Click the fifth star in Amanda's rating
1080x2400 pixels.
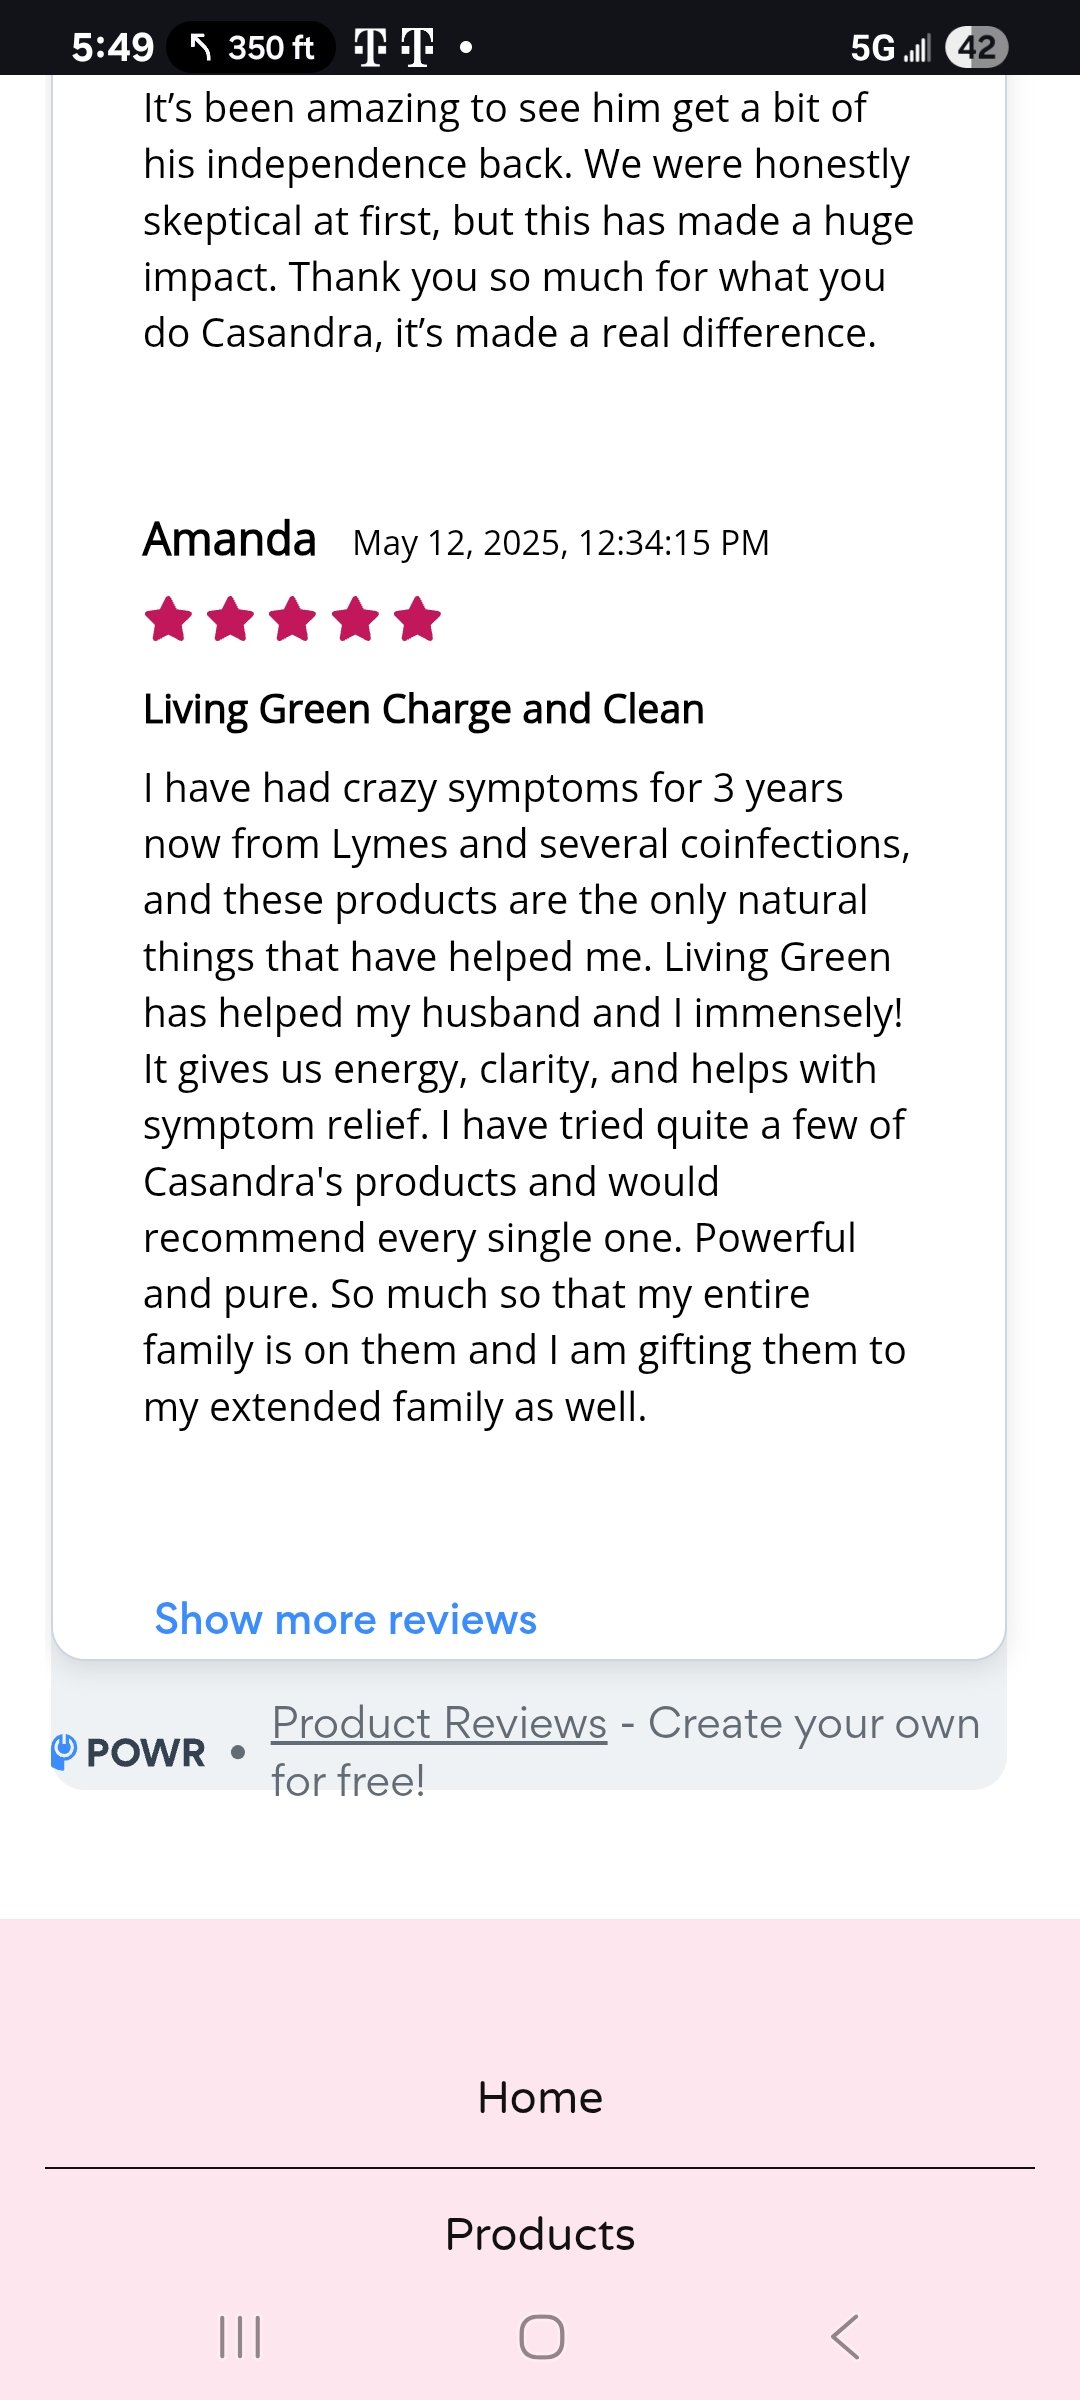pyautogui.click(x=417, y=619)
